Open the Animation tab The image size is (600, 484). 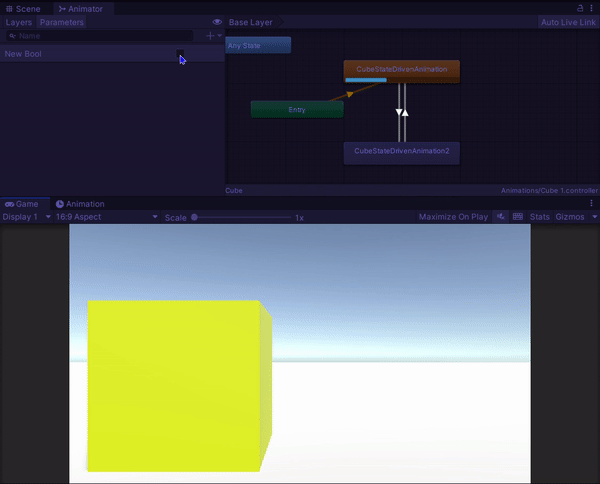pyautogui.click(x=80, y=204)
